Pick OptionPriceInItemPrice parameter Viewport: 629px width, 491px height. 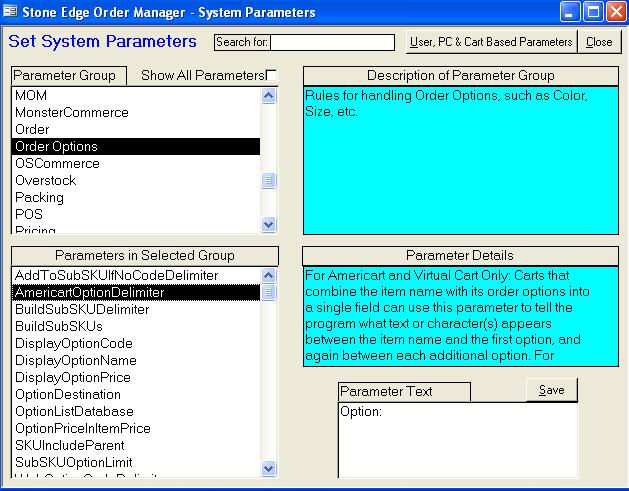[136, 428]
